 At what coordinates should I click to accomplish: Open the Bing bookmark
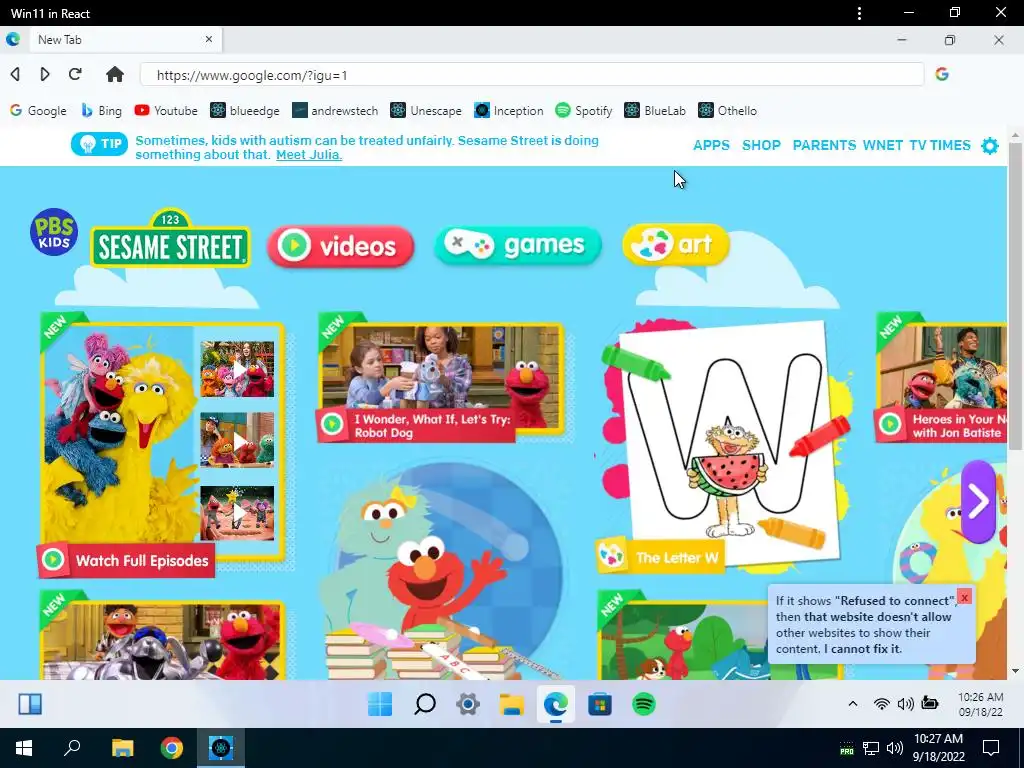101,110
